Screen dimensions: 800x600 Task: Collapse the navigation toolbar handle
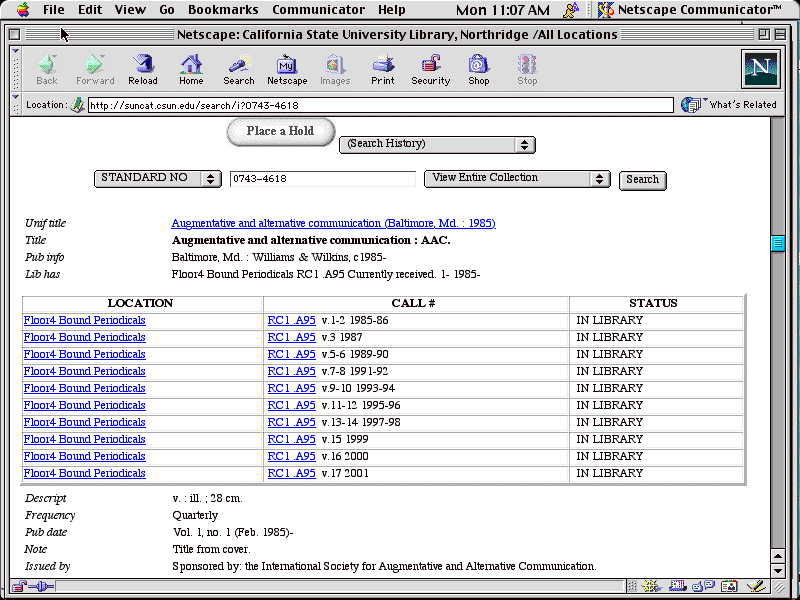click(15, 69)
